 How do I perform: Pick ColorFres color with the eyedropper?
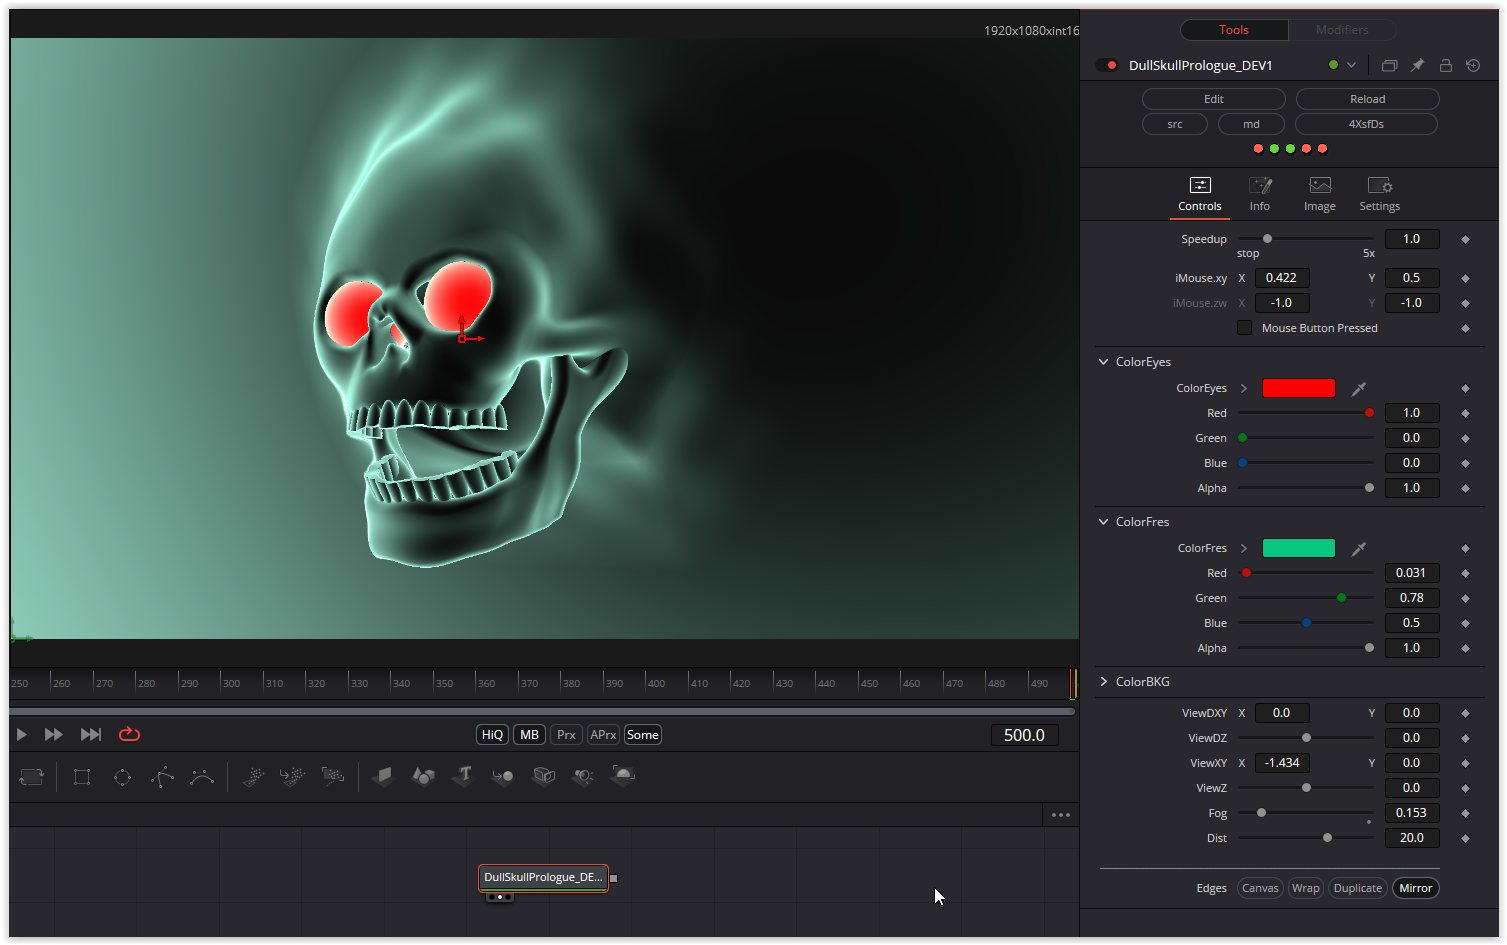[1359, 549]
